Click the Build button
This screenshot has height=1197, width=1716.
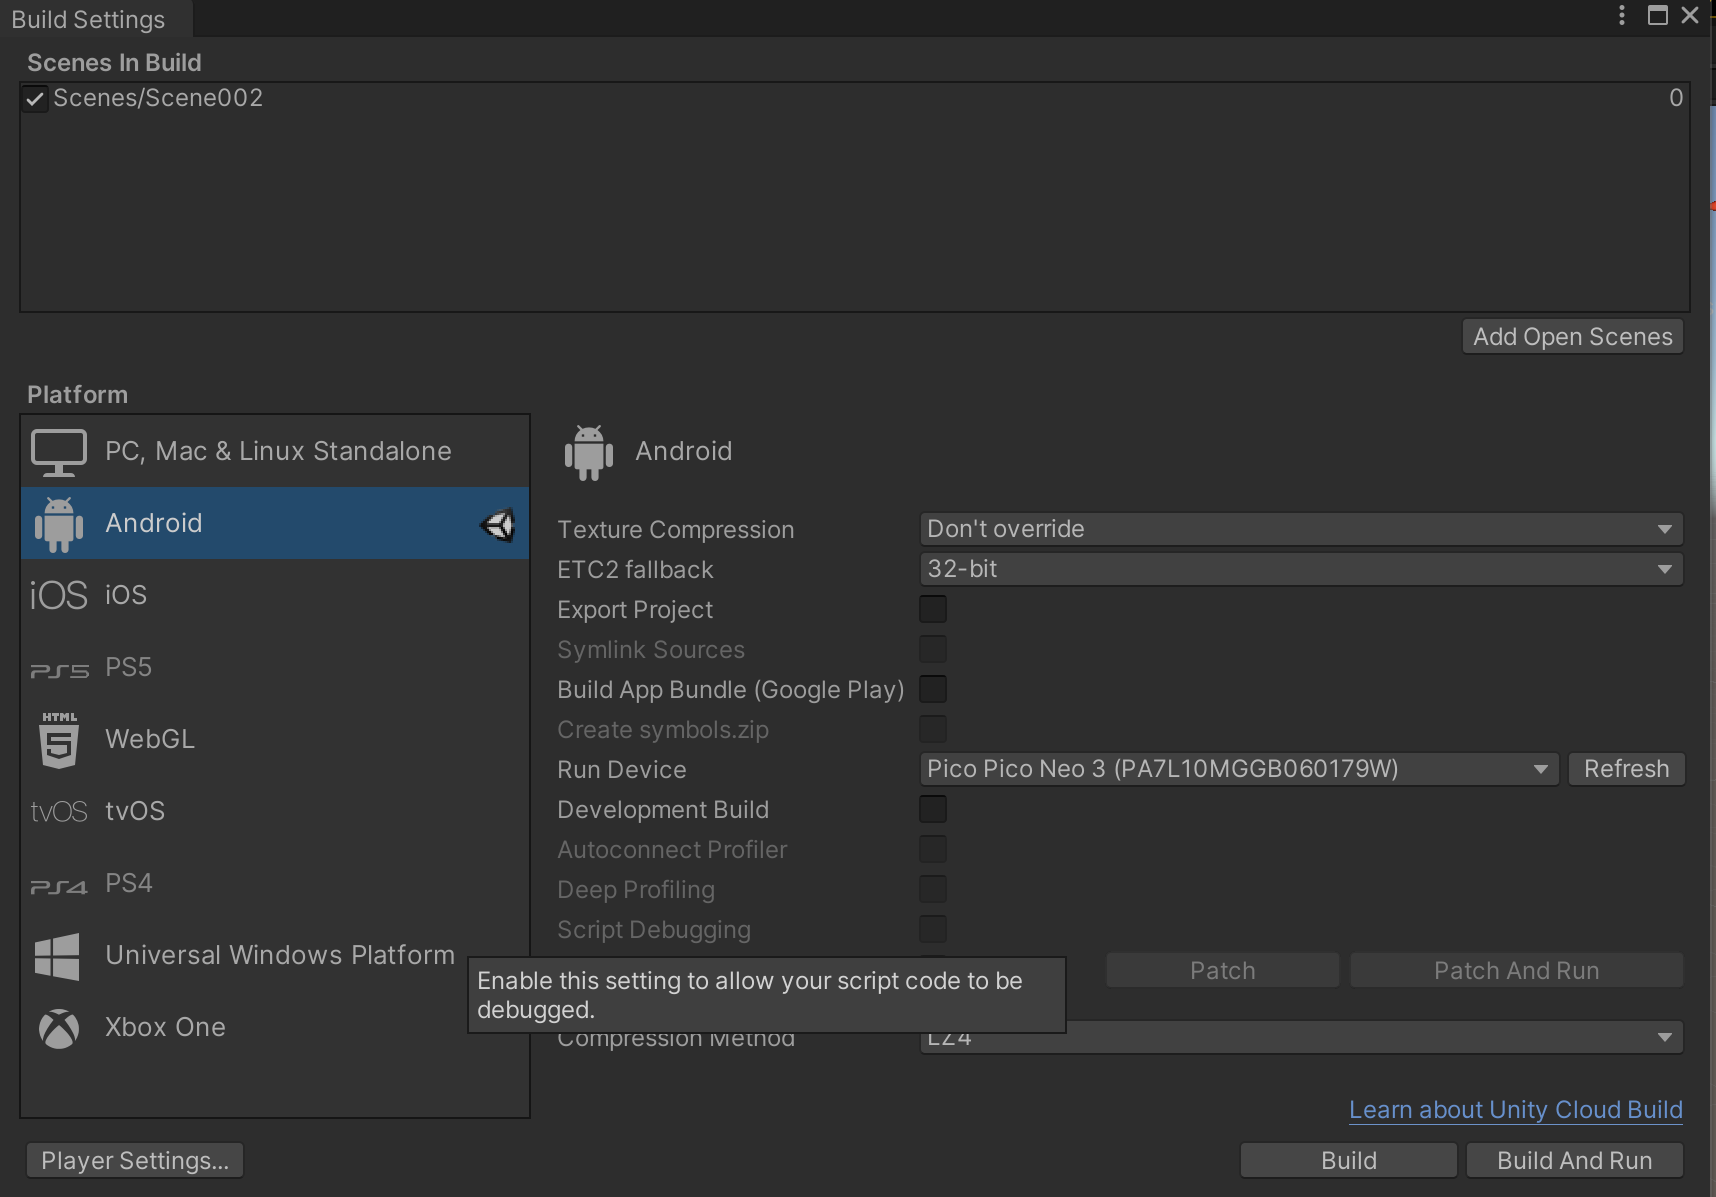(x=1349, y=1160)
